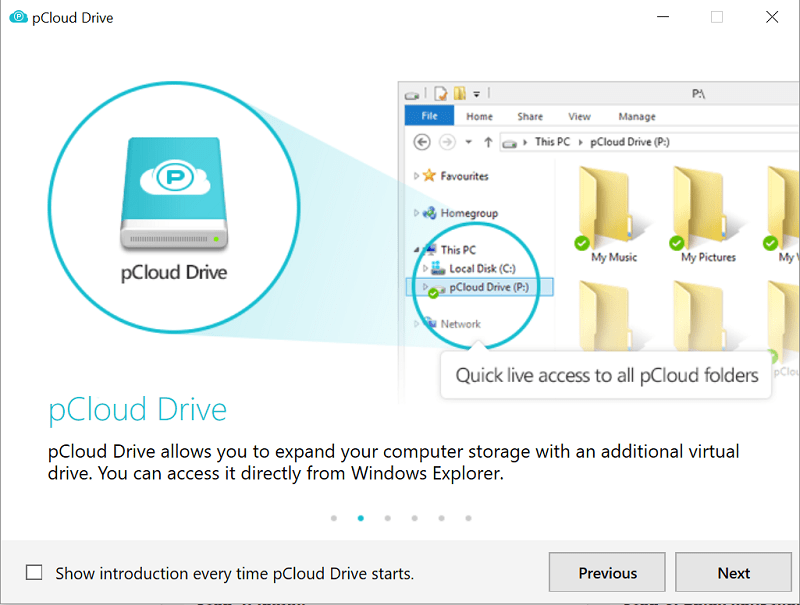Expand the Network tree node
This screenshot has height=605, width=800.
416,324
